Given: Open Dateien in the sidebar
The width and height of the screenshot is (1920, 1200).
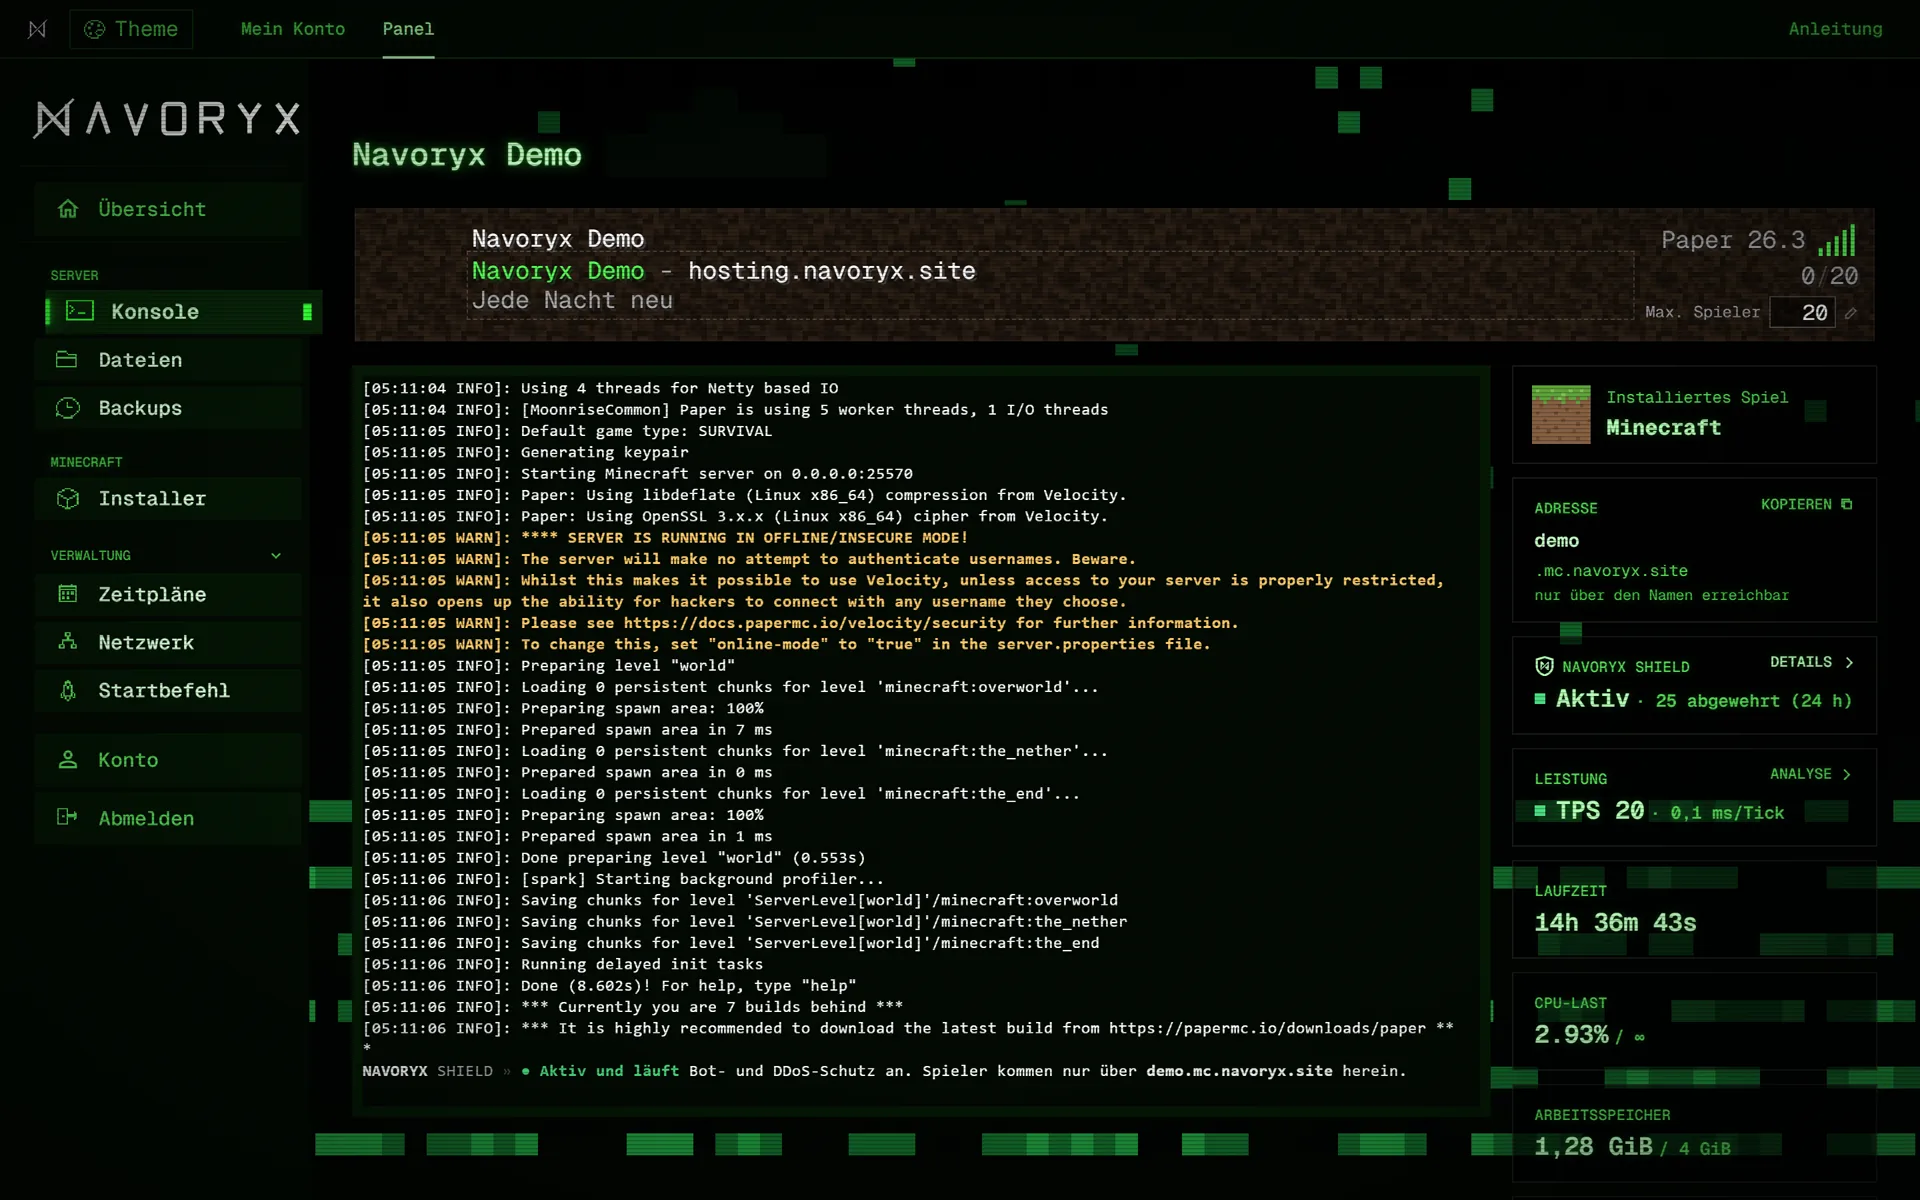Looking at the screenshot, I should click(x=168, y=360).
